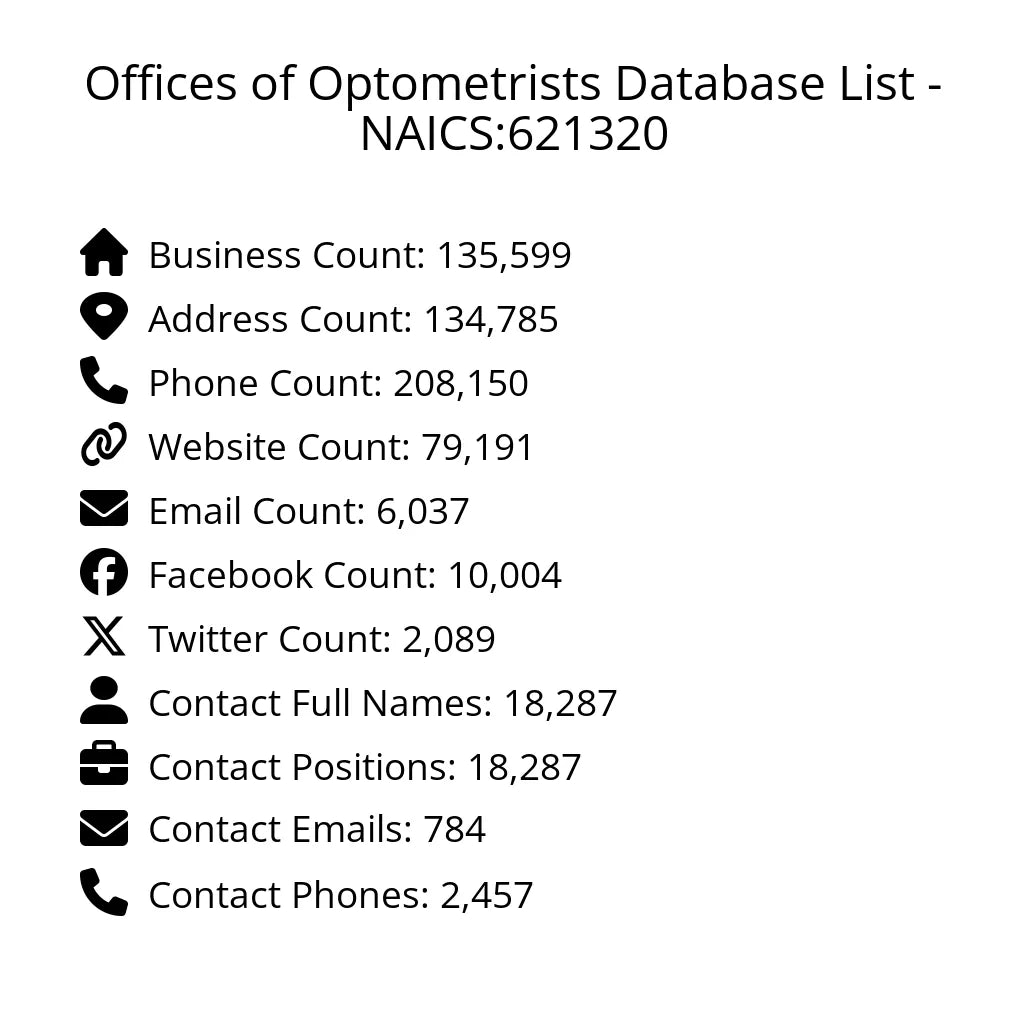The height and width of the screenshot is (1024, 1024).
Task: Click the phone icon next to Phone Count
Action: 104,381
